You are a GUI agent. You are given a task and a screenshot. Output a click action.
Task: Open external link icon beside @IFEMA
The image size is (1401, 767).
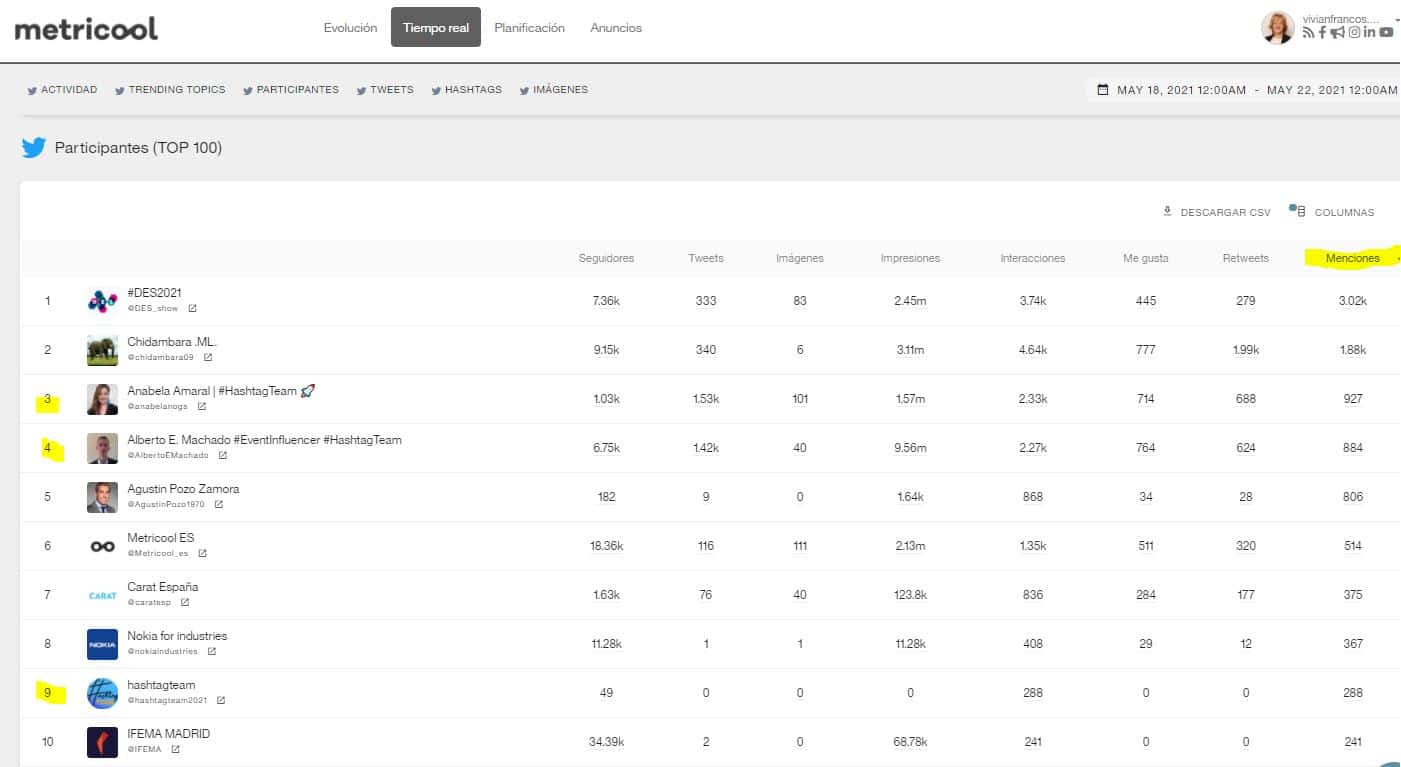pos(175,749)
